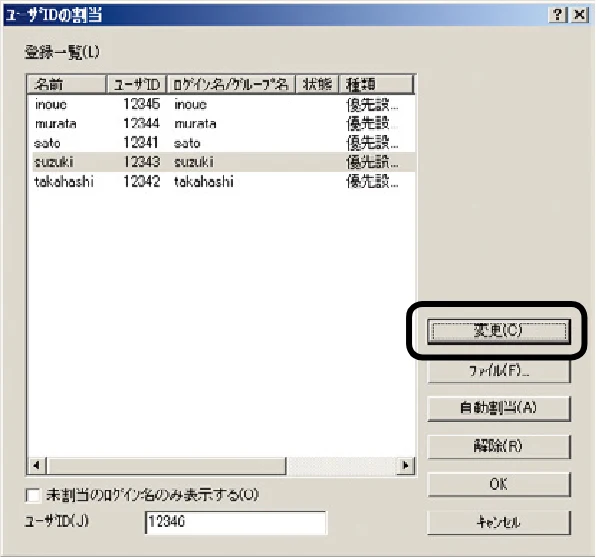This screenshot has width=596, height=557.
Task: Sort by the 種類 column header
Action: tap(376, 84)
